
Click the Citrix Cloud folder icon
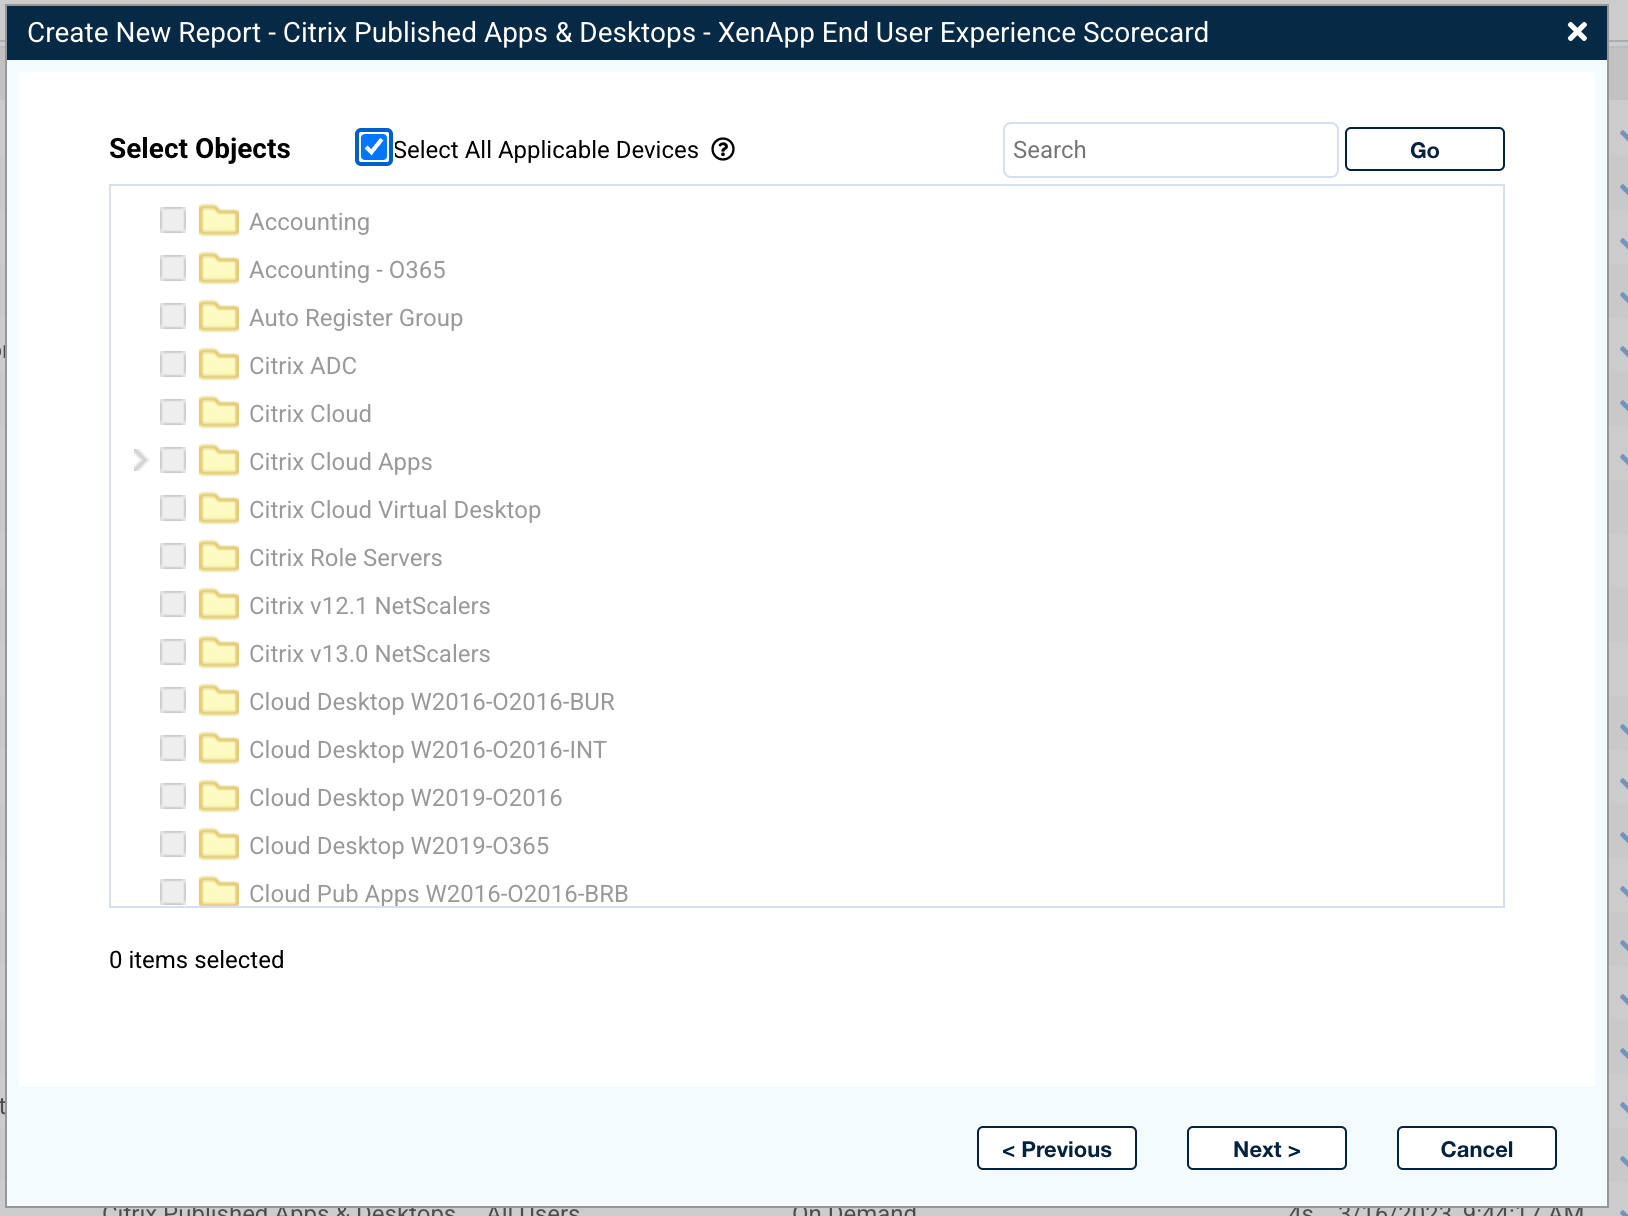pyautogui.click(x=218, y=412)
